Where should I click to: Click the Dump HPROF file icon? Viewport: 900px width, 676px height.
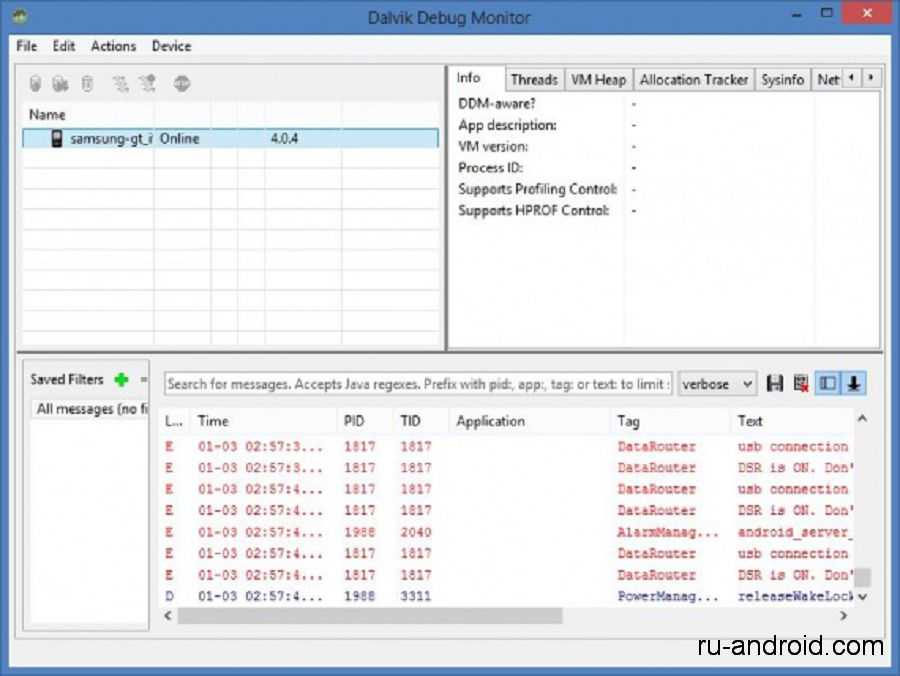click(60, 84)
